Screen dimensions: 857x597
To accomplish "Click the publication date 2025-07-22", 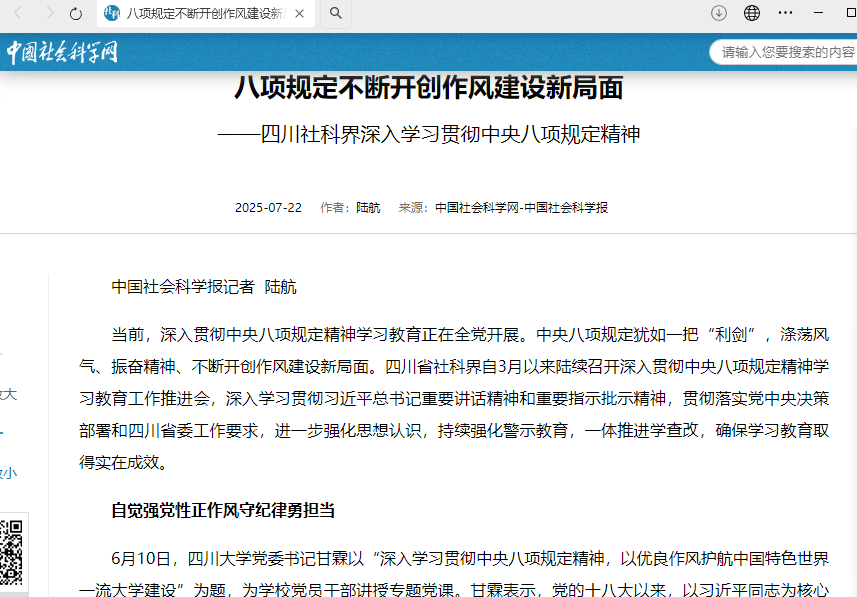I will coord(268,208).
